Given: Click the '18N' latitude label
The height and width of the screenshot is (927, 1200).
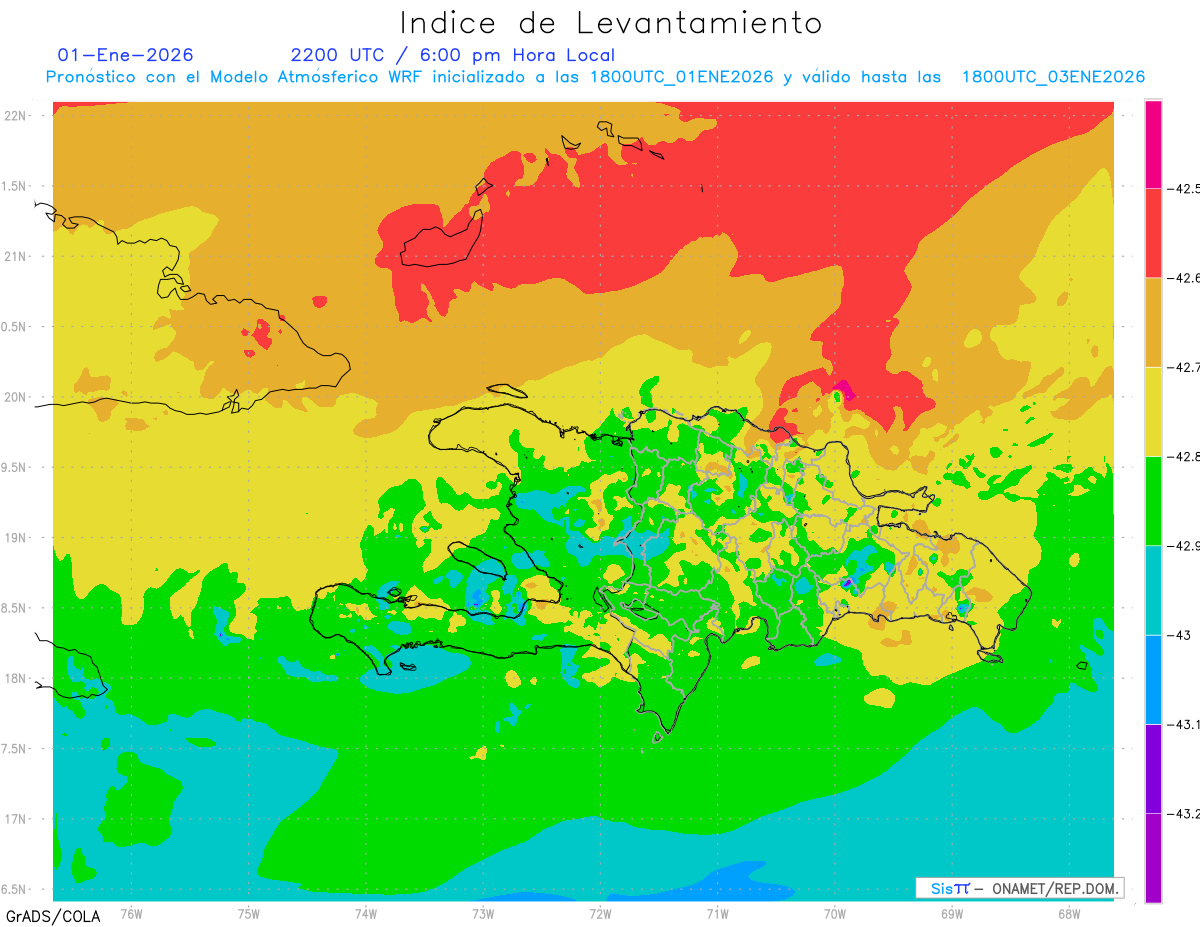Looking at the screenshot, I should (16, 678).
